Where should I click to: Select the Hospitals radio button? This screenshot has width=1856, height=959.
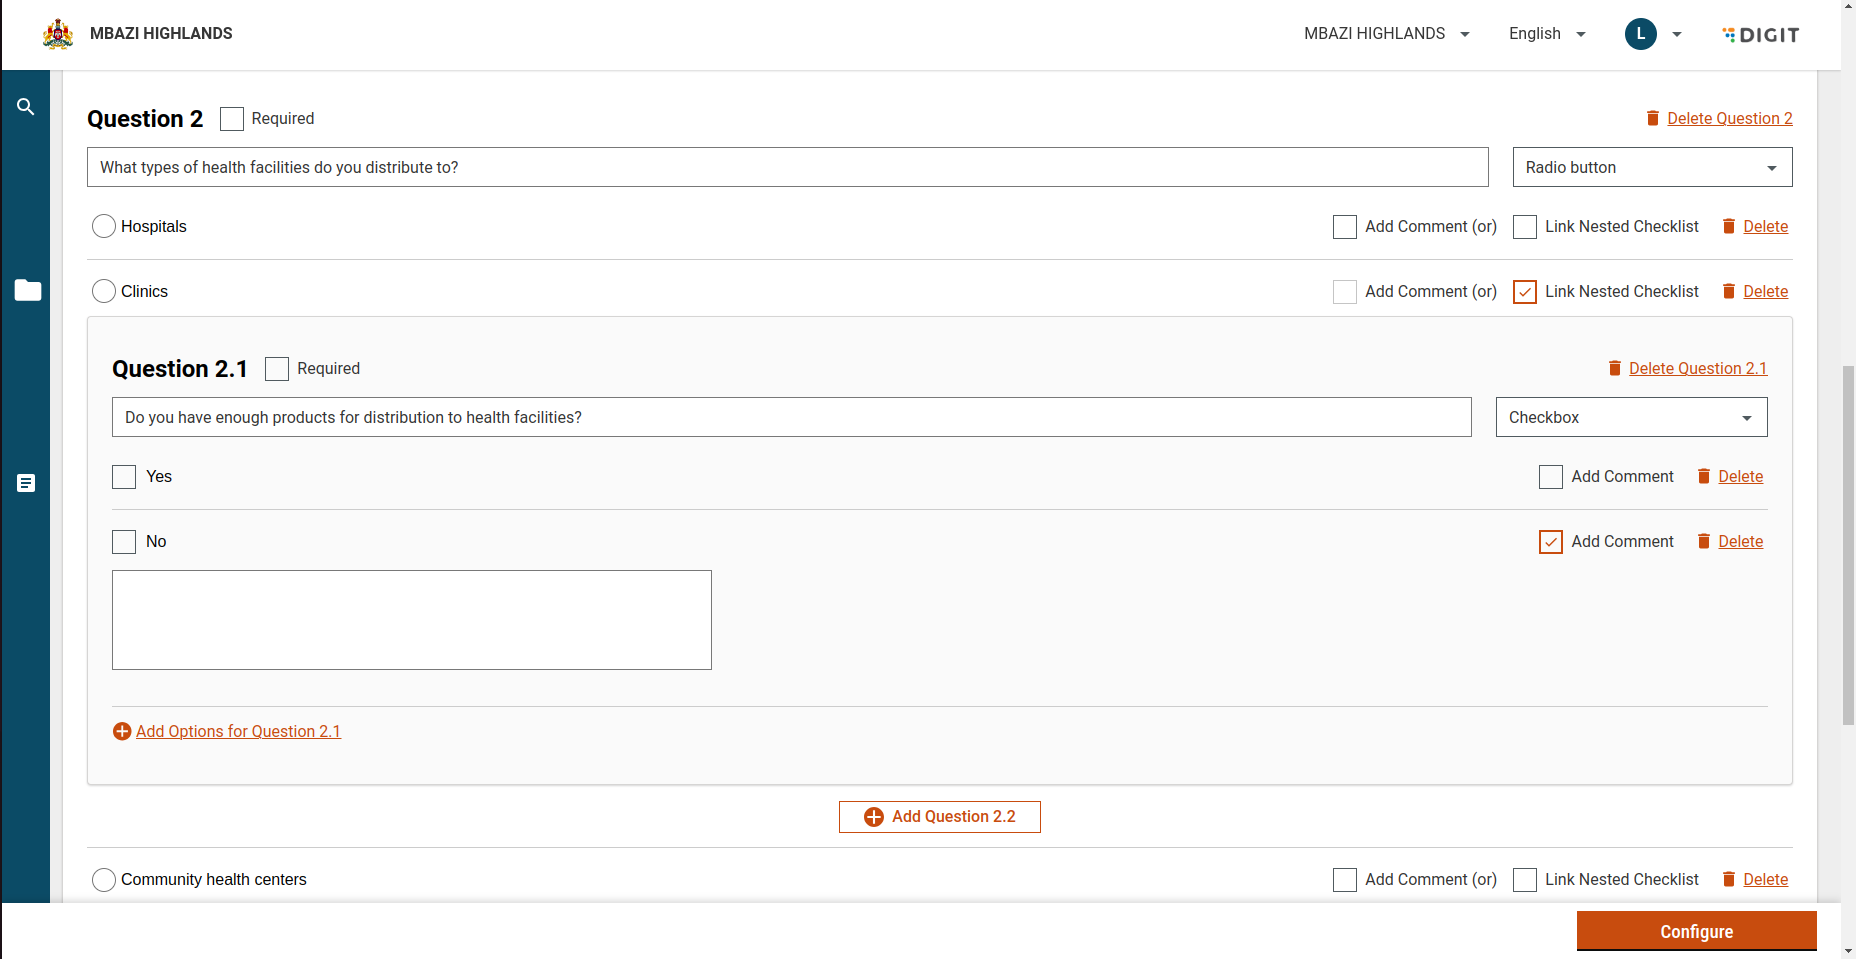pyautogui.click(x=104, y=226)
